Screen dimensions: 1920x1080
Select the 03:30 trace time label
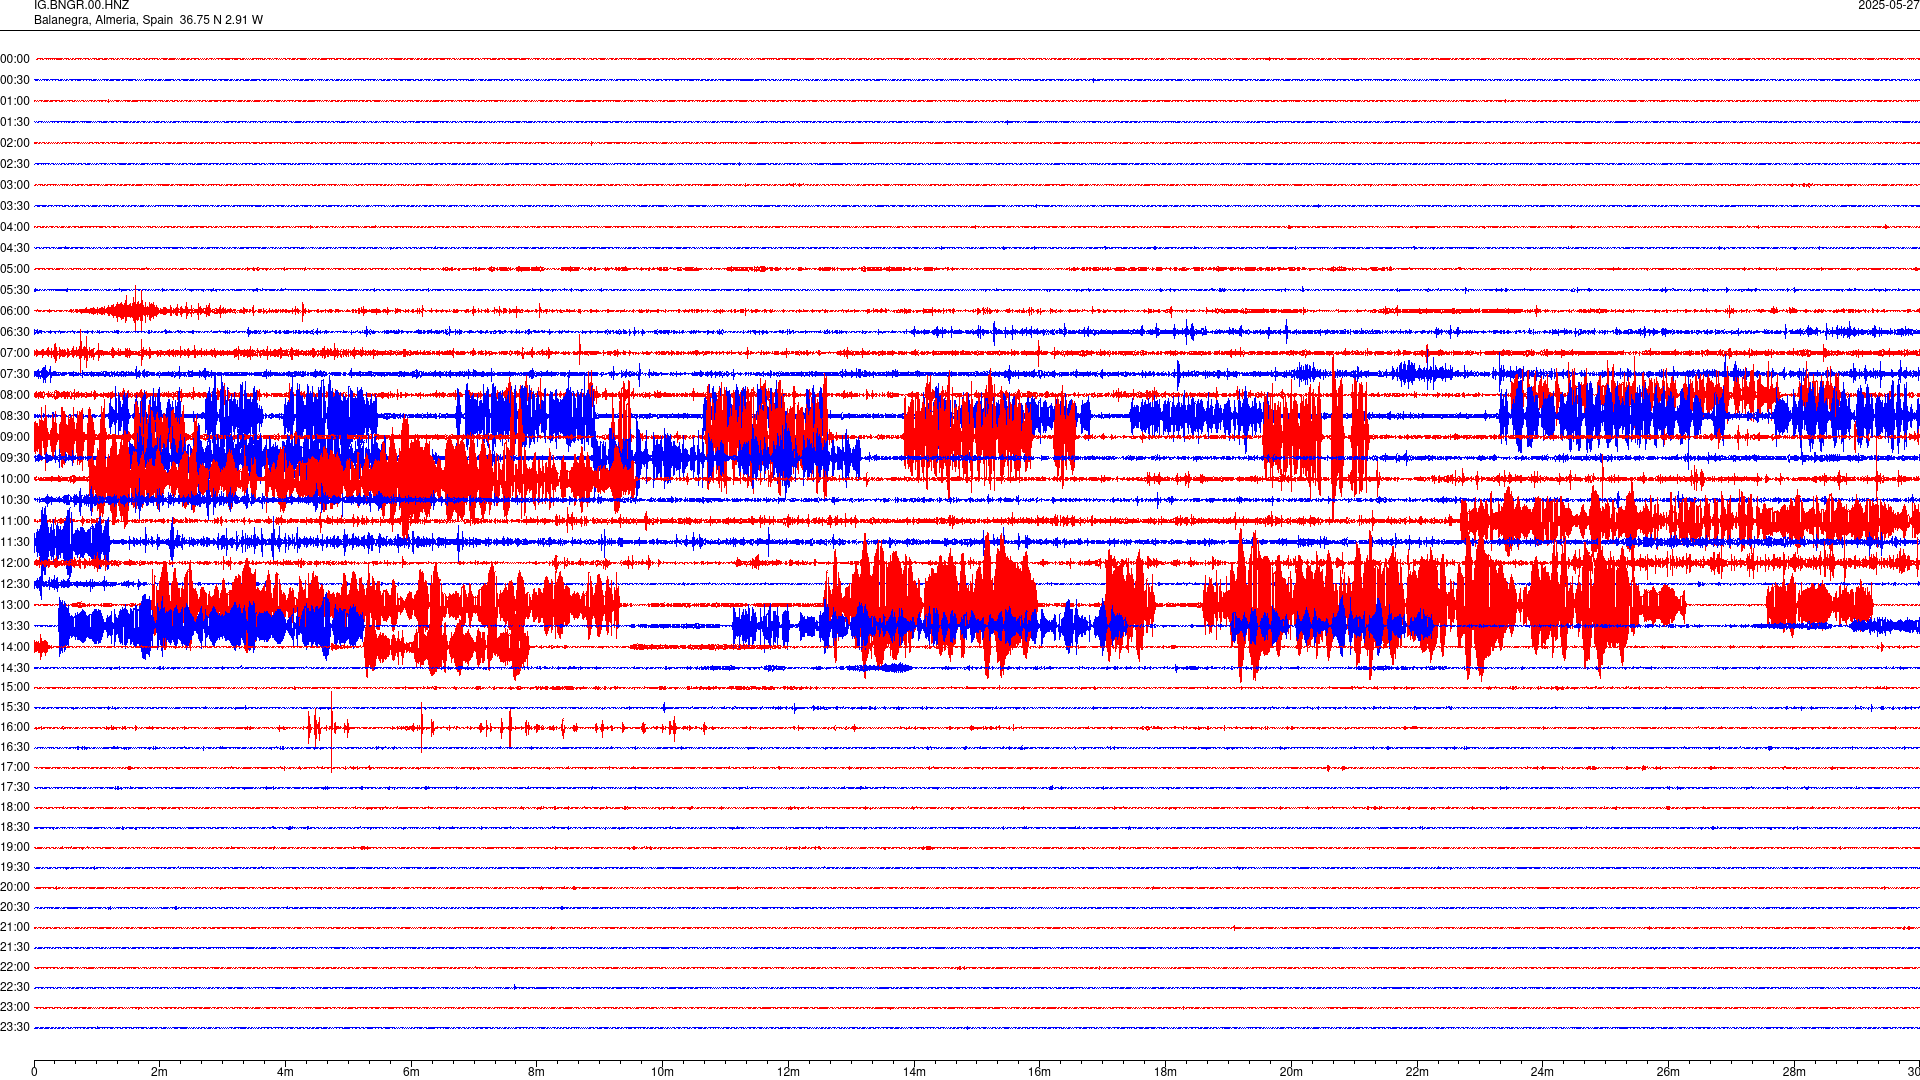[15, 206]
